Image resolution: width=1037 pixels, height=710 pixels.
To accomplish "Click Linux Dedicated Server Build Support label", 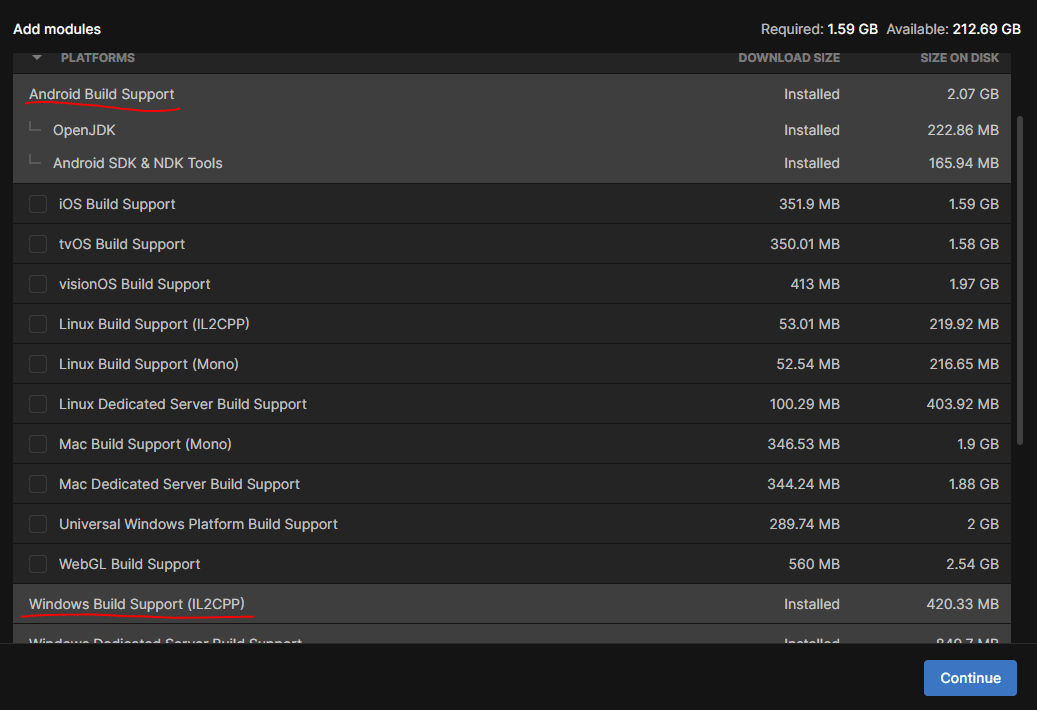I will [x=183, y=404].
